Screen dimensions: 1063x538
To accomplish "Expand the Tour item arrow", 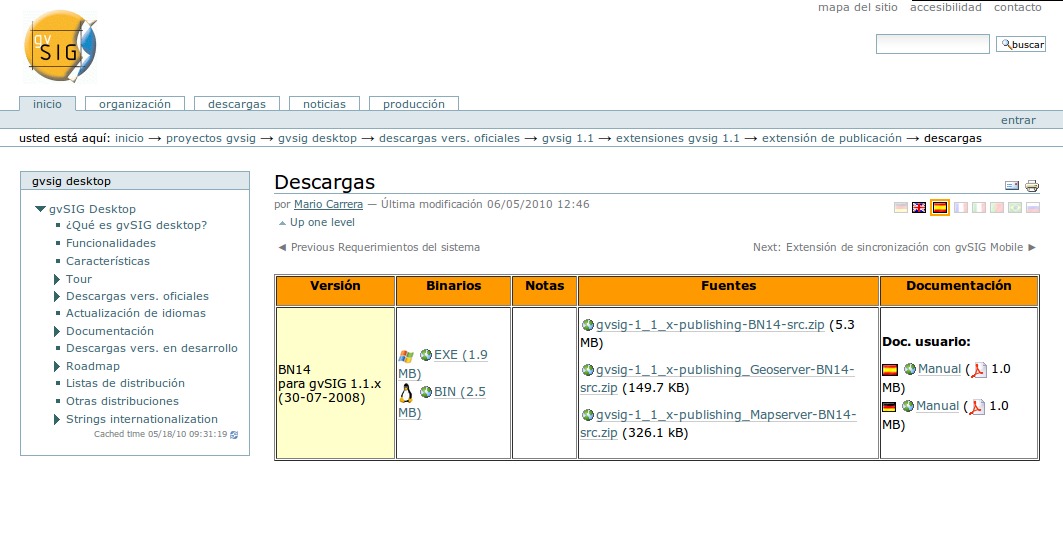I will (57, 279).
